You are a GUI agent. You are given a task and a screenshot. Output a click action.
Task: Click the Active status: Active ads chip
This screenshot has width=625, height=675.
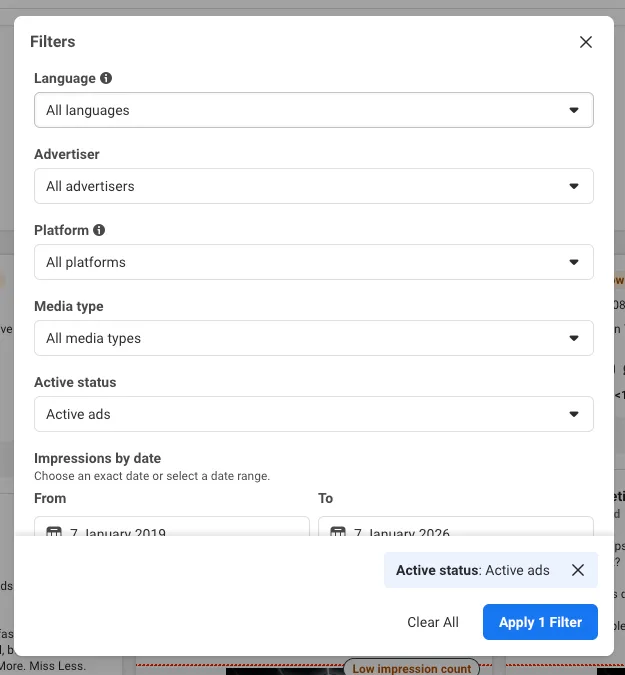tap(473, 570)
